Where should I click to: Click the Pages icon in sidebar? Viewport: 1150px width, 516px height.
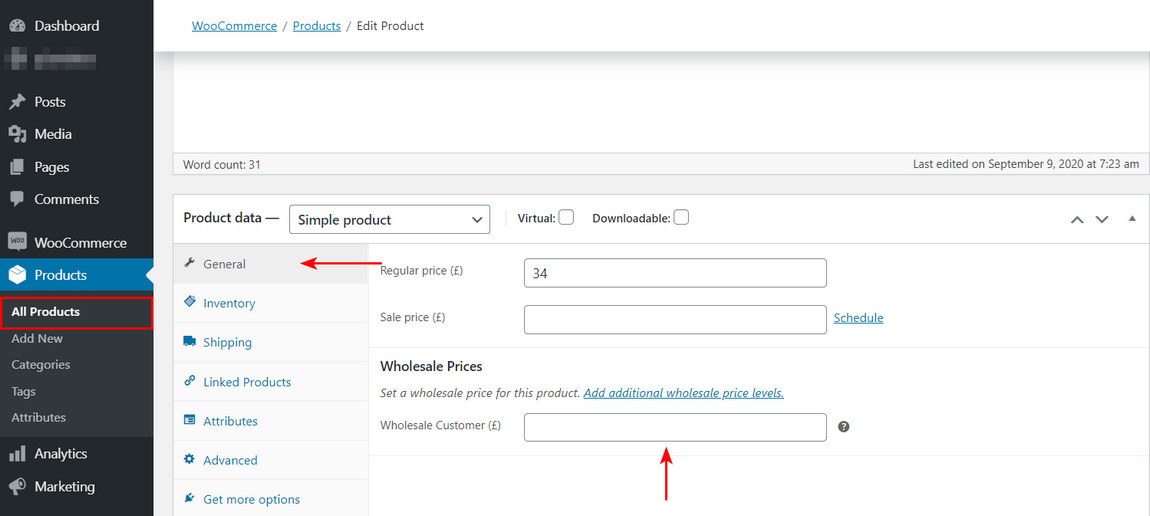tap(18, 167)
